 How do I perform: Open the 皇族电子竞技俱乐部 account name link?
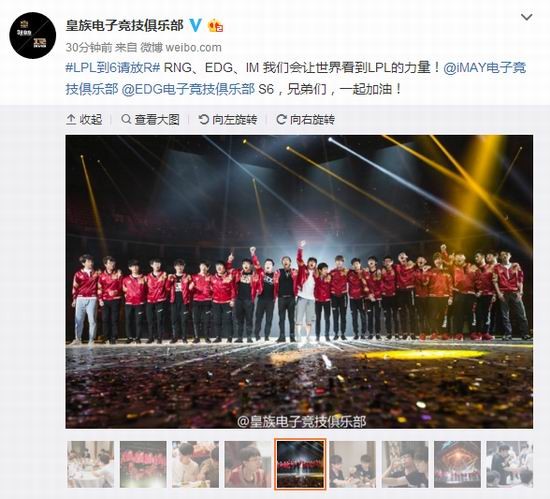(x=125, y=25)
